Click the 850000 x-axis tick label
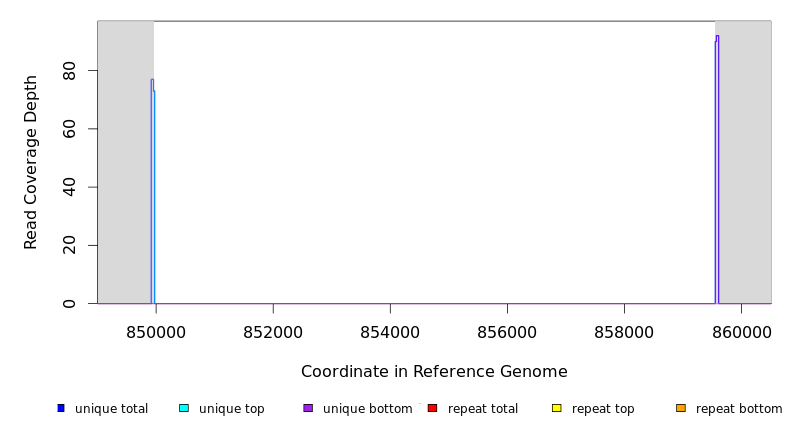Screen dimensions: 792x432 point(156,331)
